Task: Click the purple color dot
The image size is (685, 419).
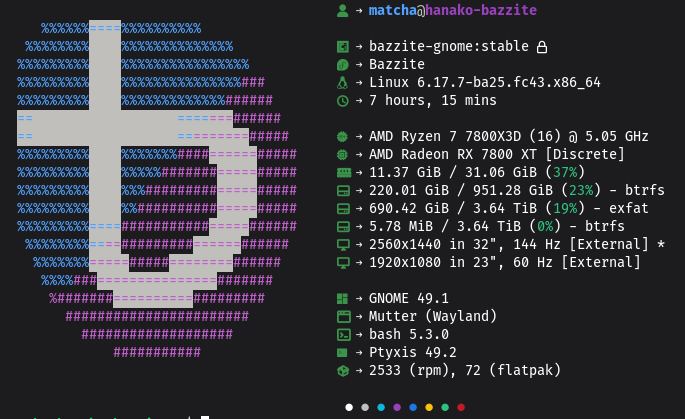Action: point(397,407)
